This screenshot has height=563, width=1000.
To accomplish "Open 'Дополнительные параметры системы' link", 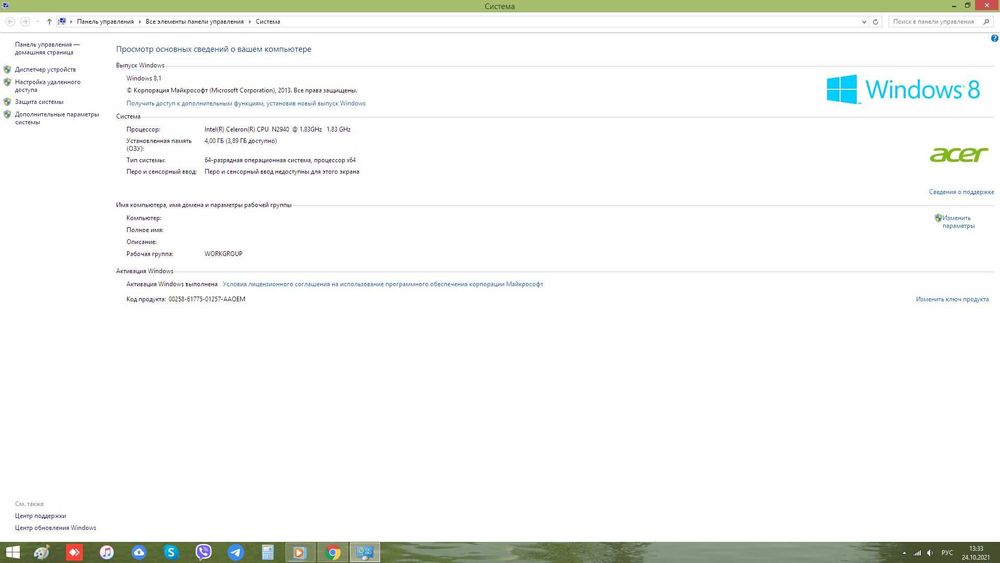I will pyautogui.click(x=57, y=119).
